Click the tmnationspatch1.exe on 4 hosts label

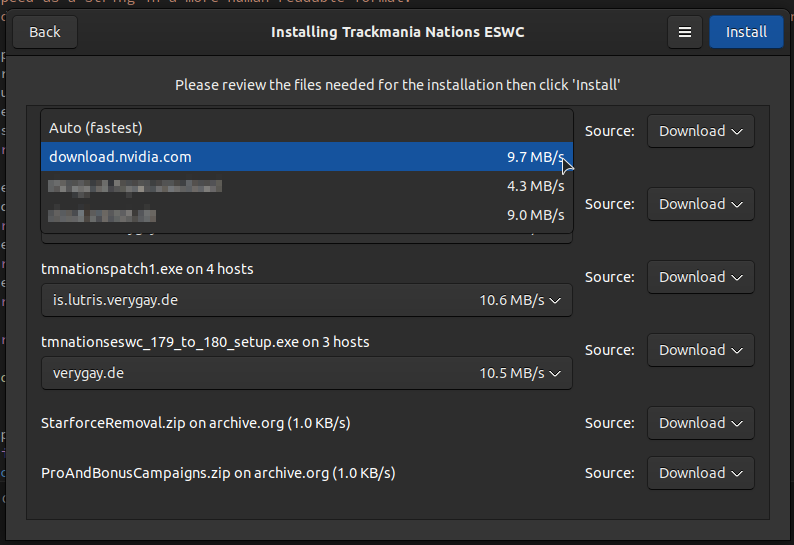[x=147, y=269]
